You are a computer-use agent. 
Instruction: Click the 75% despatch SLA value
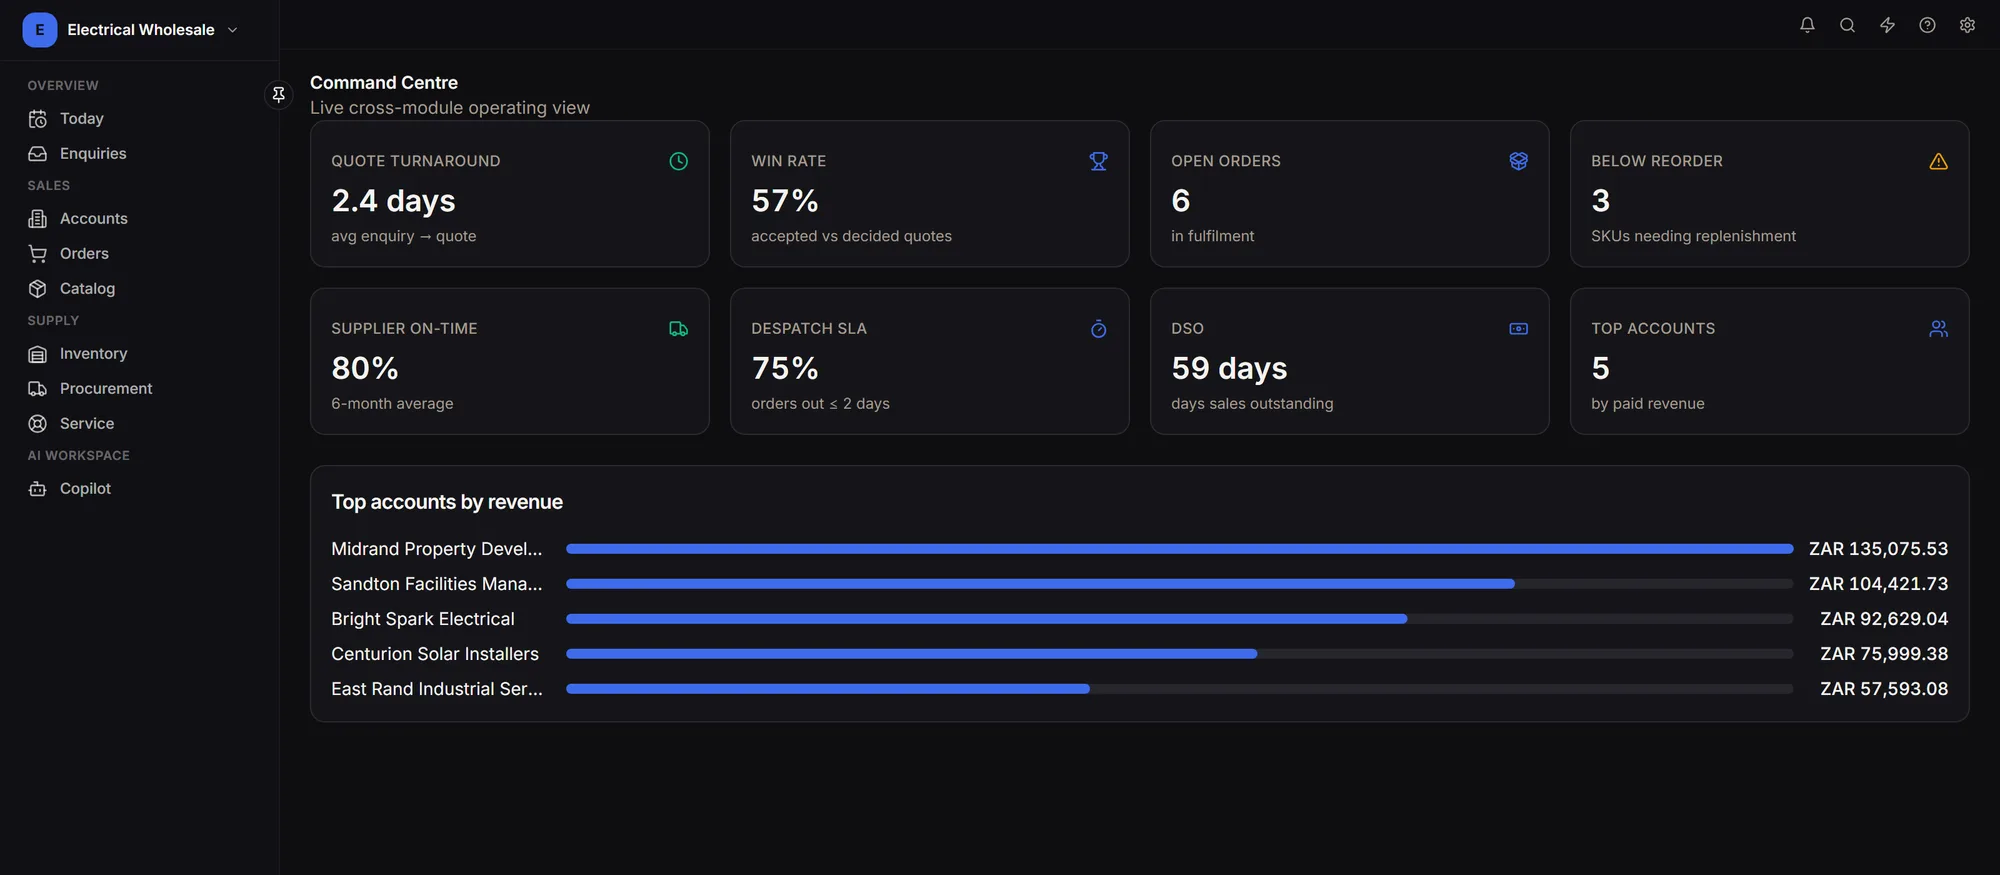pyautogui.click(x=785, y=369)
